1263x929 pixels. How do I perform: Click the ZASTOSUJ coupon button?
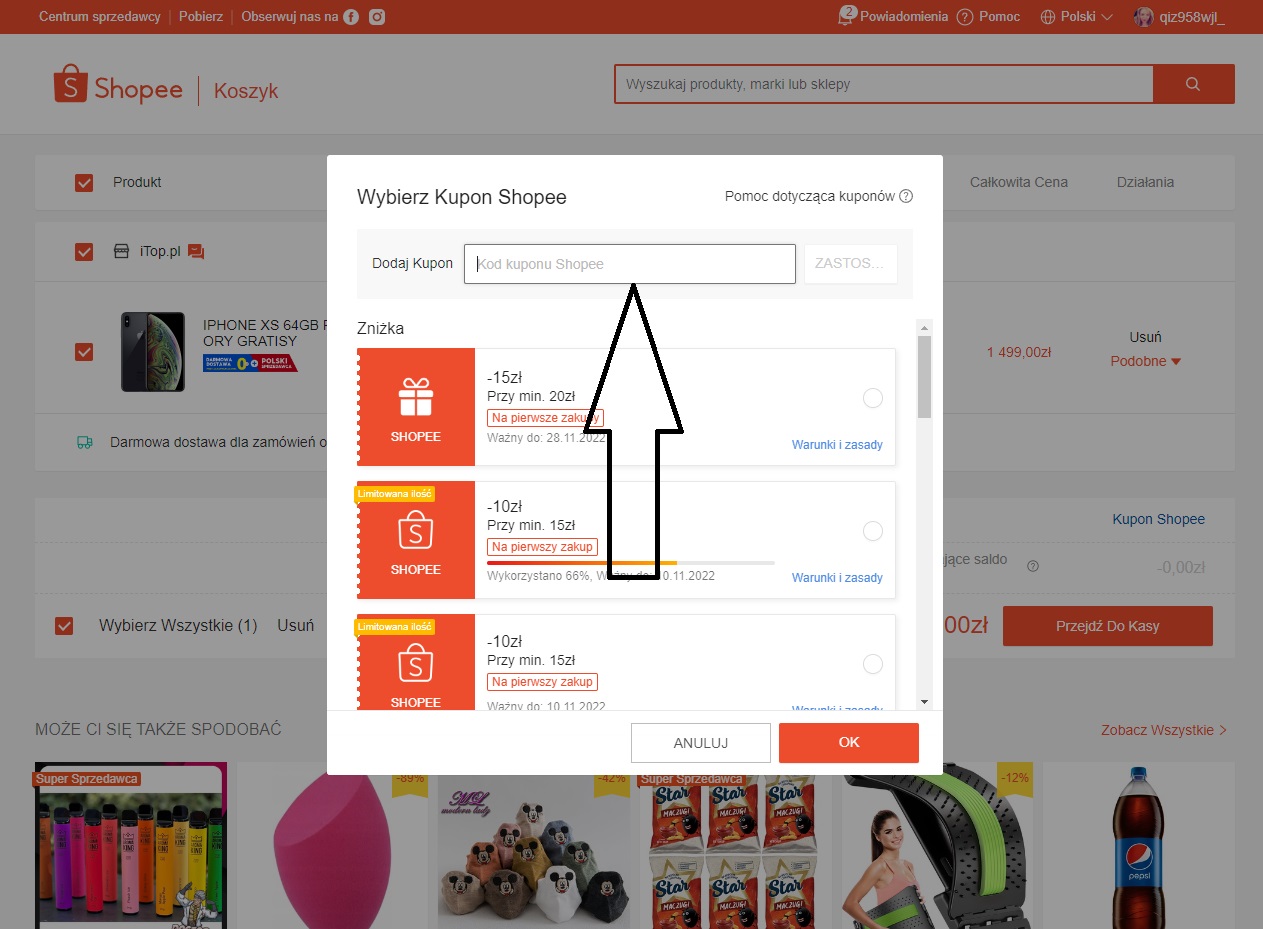click(850, 264)
